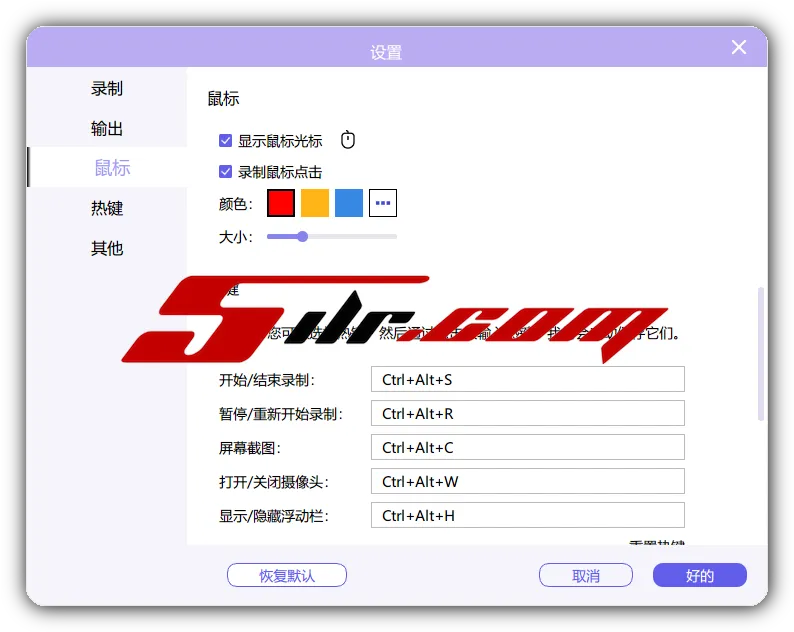Click the 恢复默认 button

pyautogui.click(x=287, y=575)
